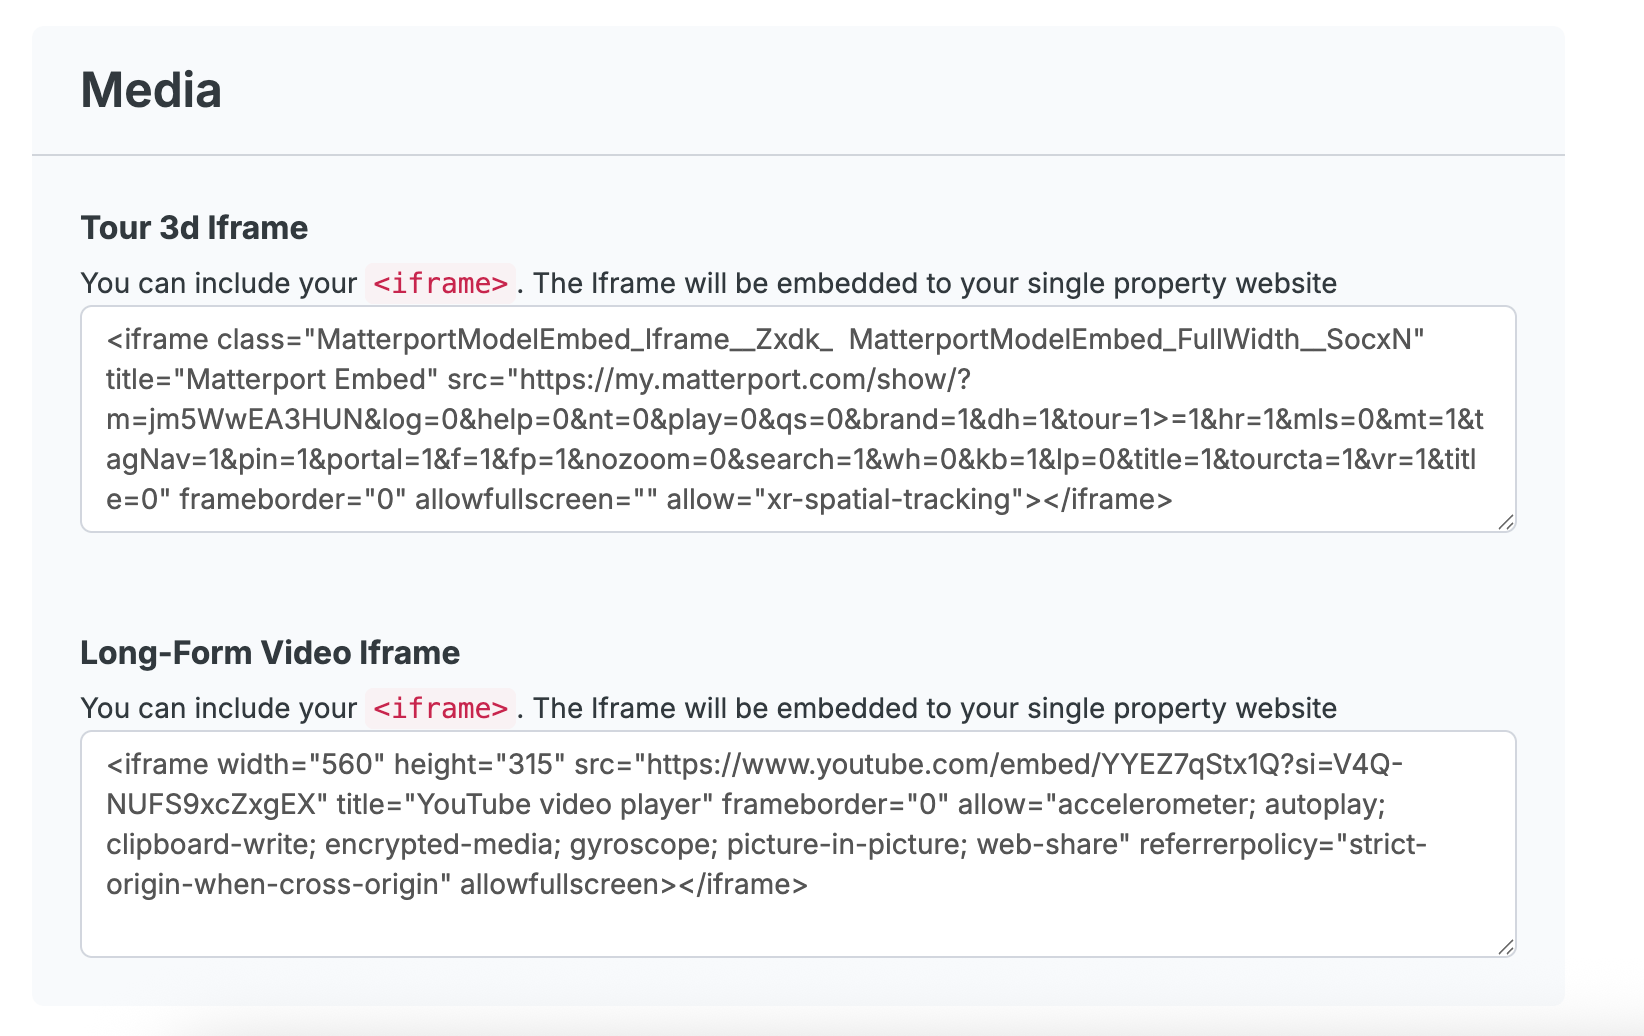Click "MatterportModelEmbed_FullWidth__SocxN" class text
Viewport: 1644px width, 1036px height.
point(1135,340)
